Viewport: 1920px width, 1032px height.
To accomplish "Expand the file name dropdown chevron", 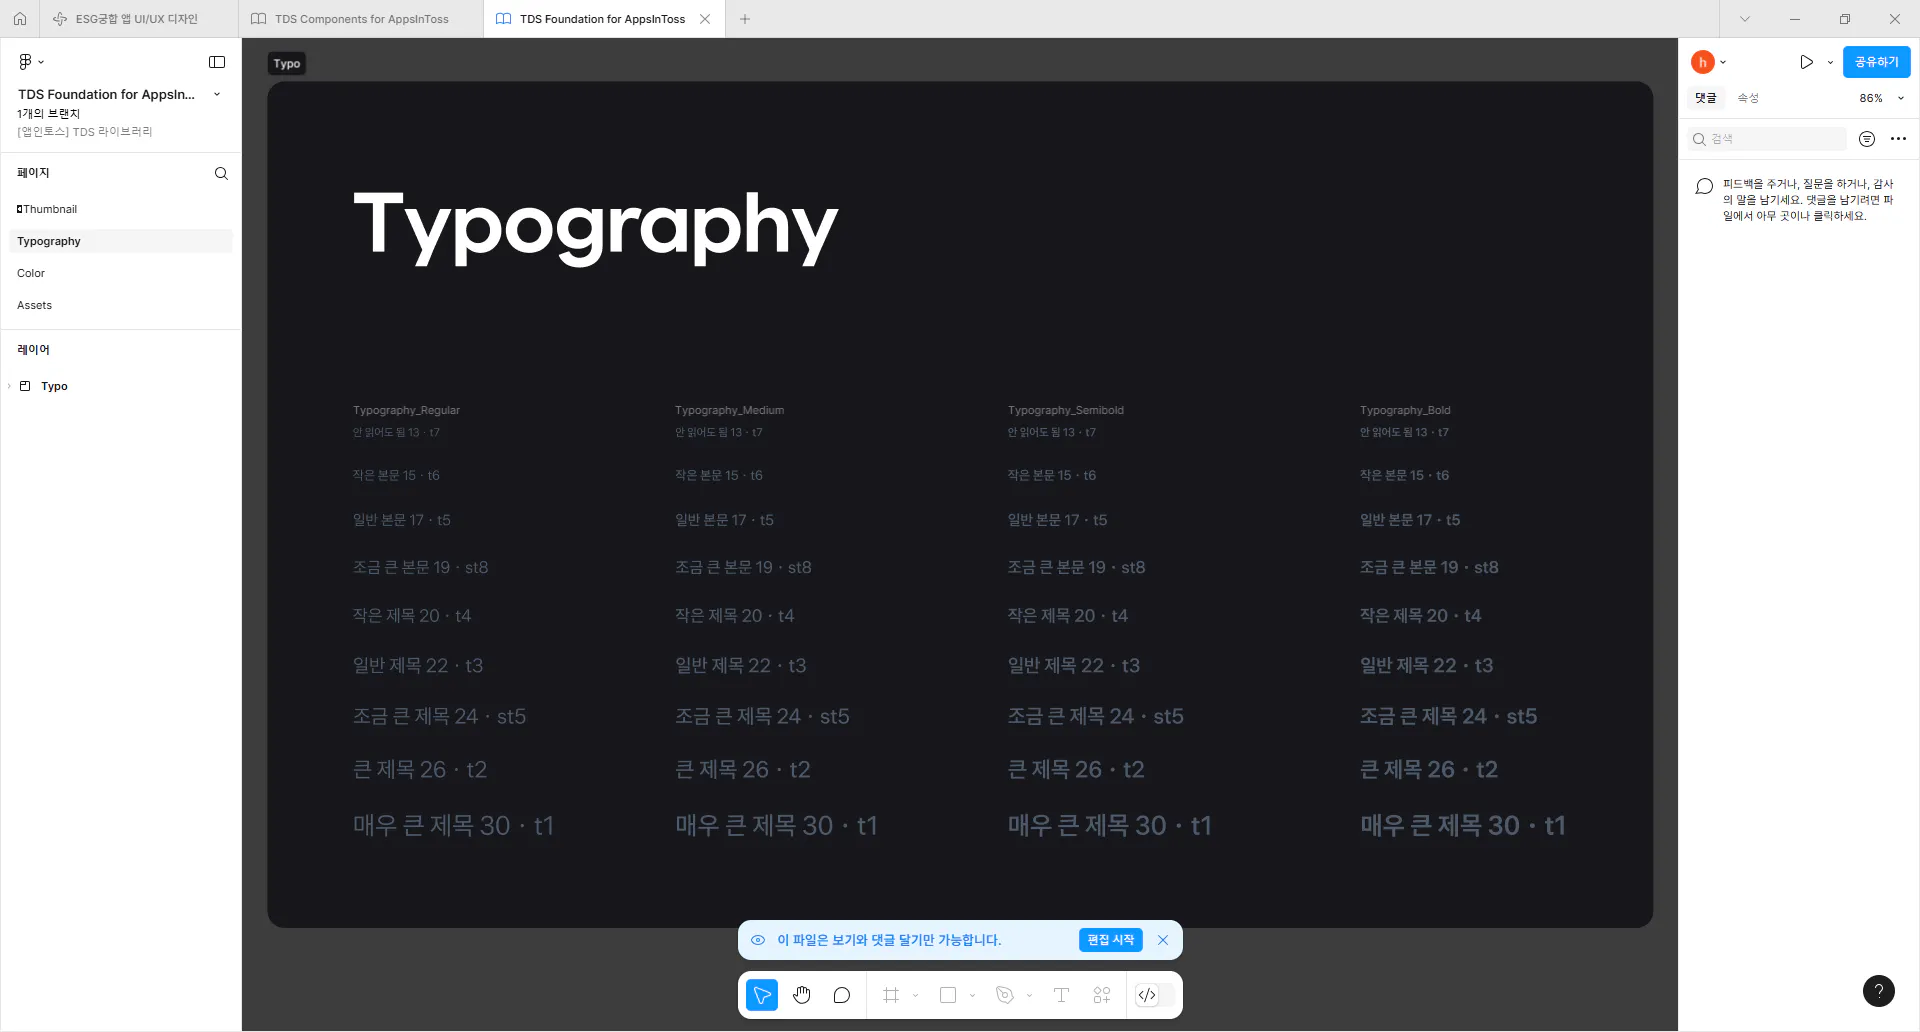I will tap(217, 94).
